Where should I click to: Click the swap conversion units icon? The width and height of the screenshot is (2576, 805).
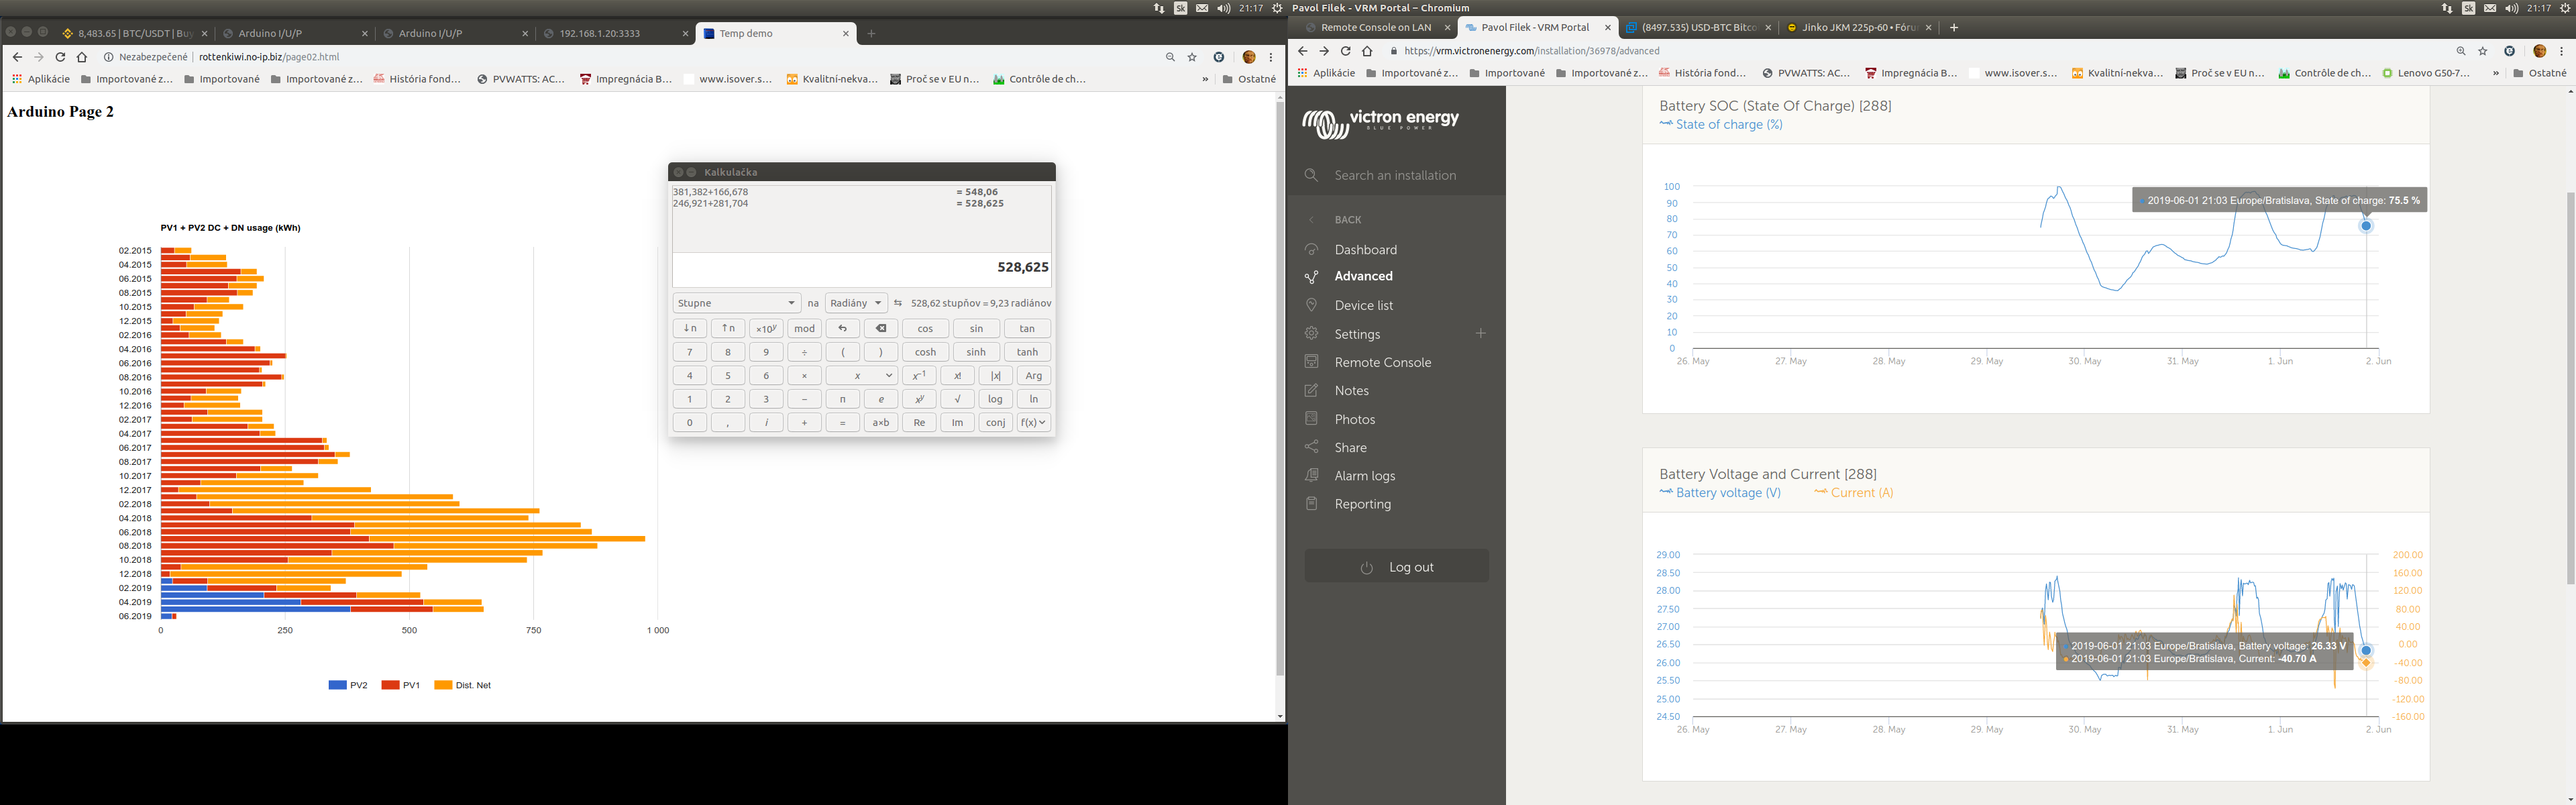coord(898,303)
